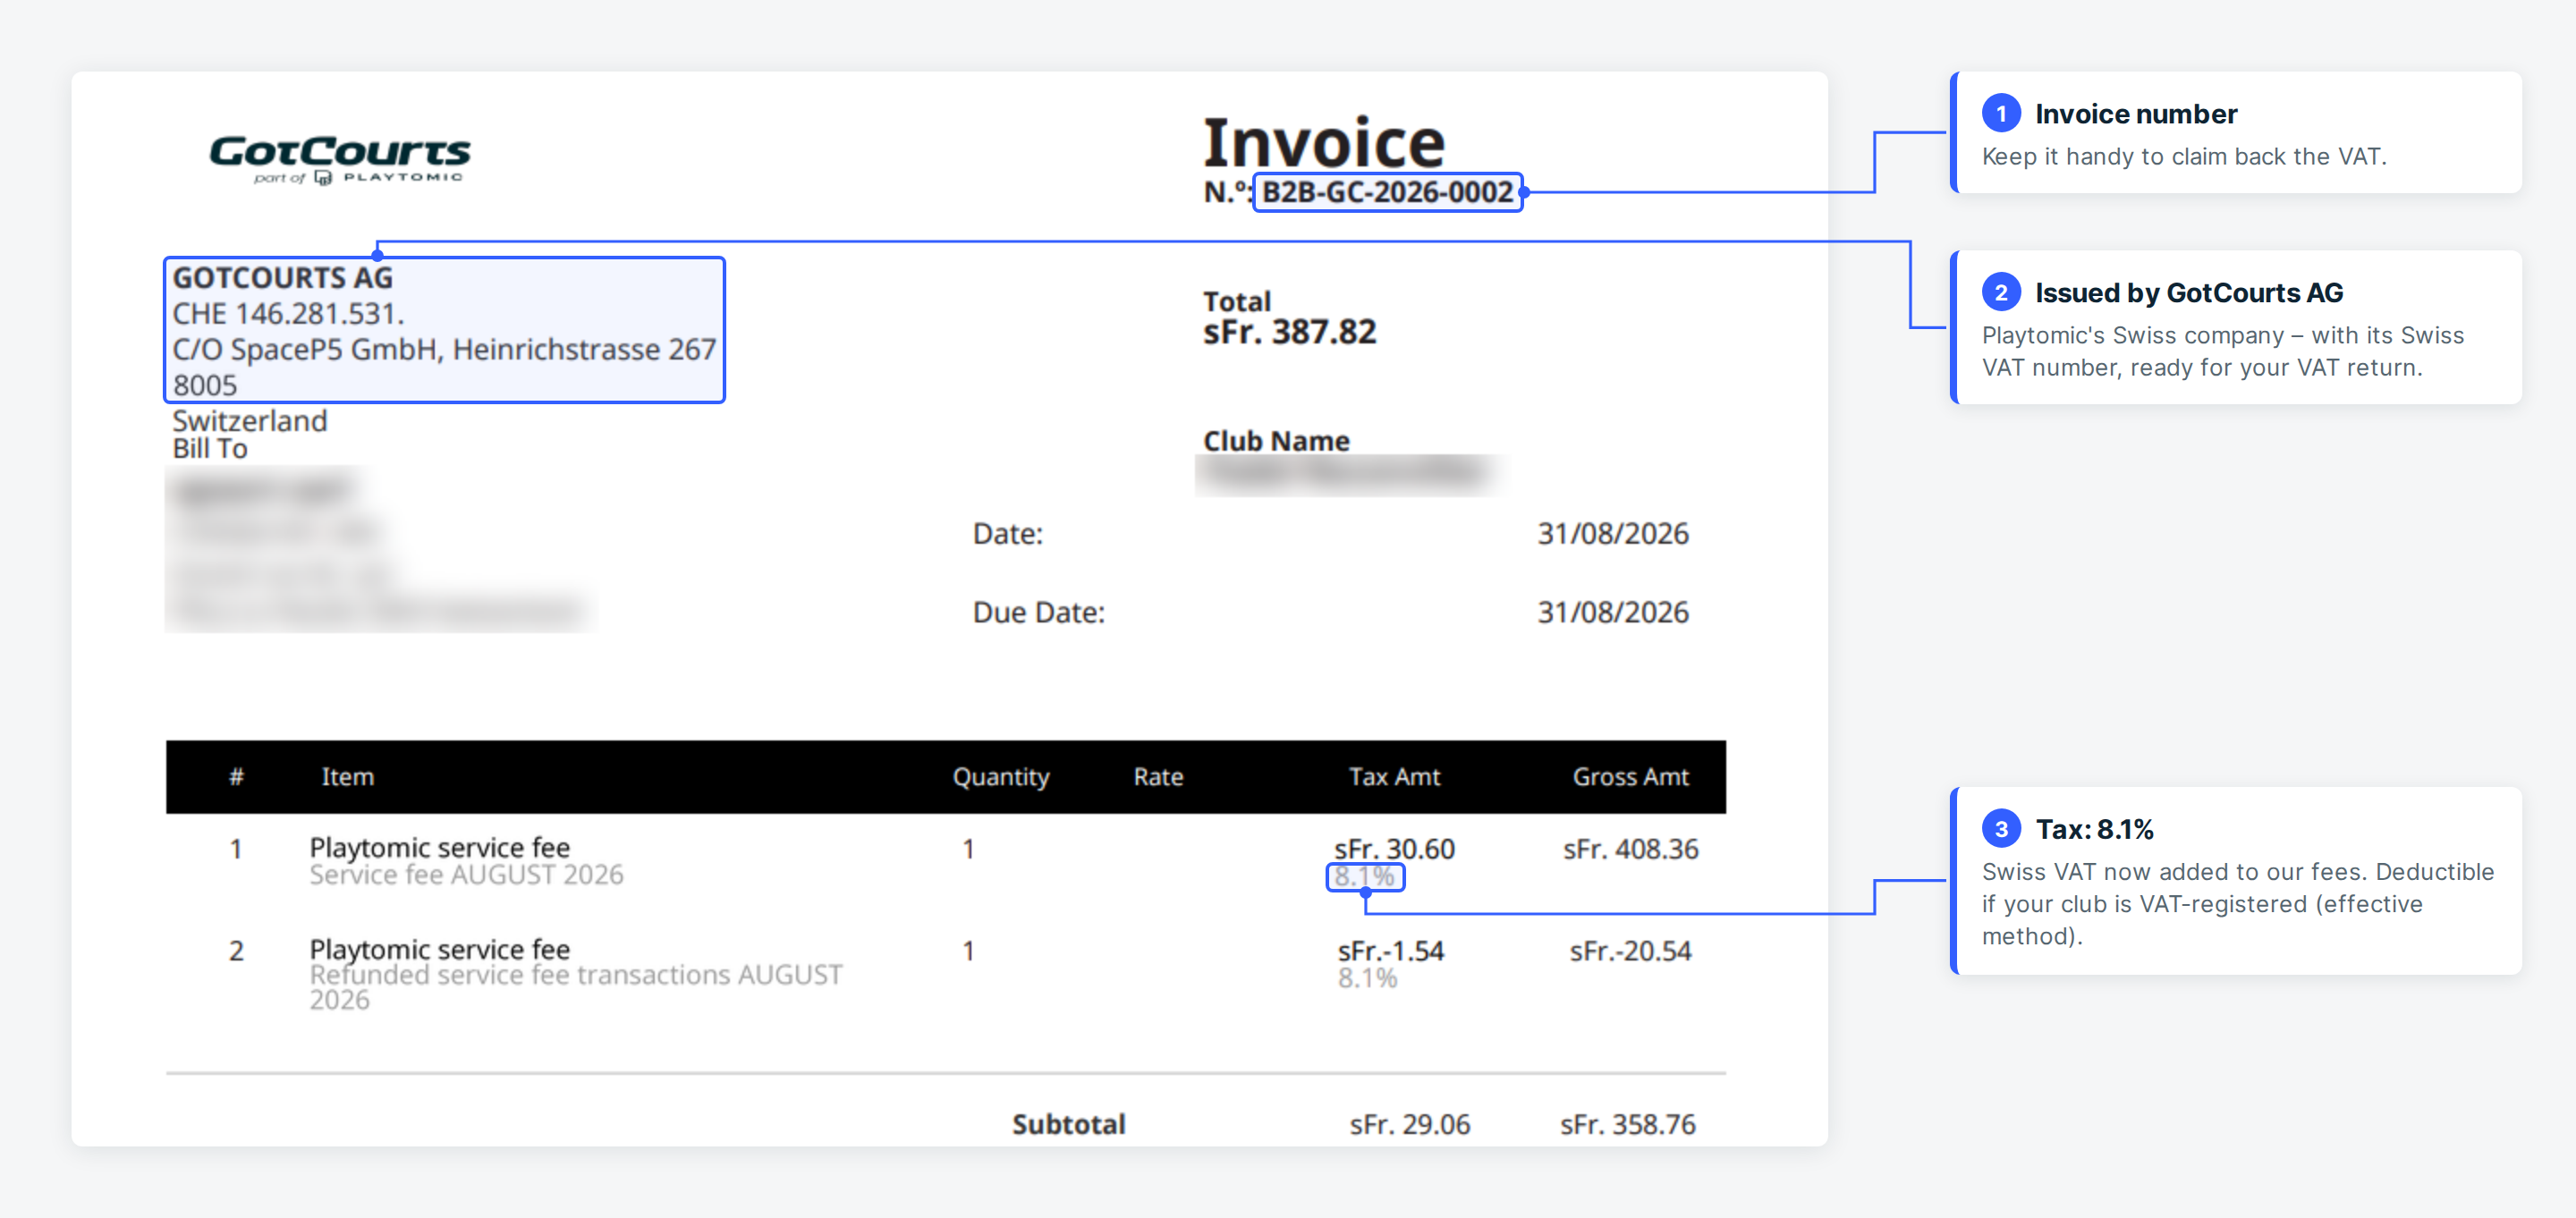Select gross amount "sFr.-20.54"
This screenshot has height=1218, width=2576.
(1630, 951)
